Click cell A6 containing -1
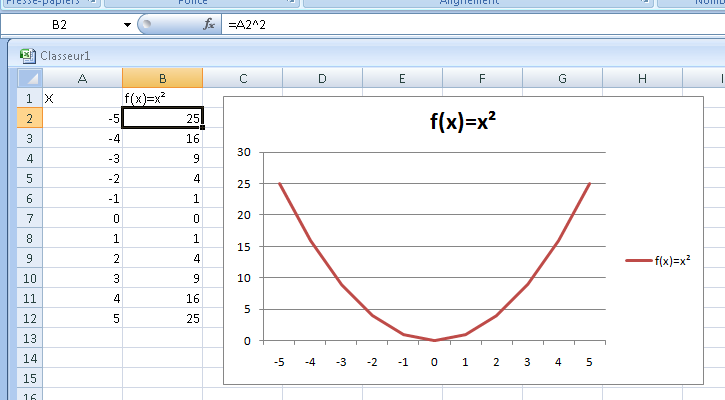Screen dimensions: 725x400 [x=82, y=198]
